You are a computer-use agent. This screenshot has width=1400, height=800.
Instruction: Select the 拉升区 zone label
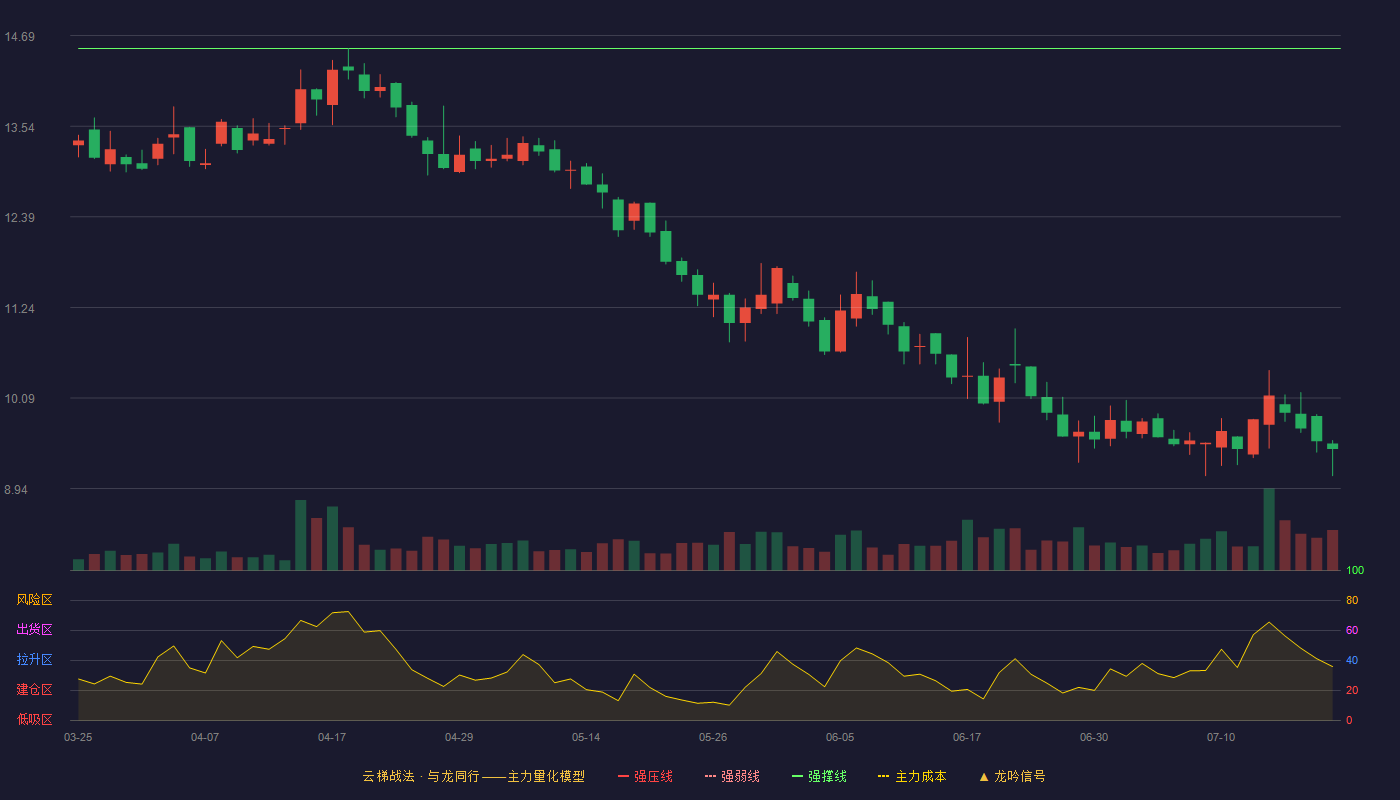pos(34,660)
